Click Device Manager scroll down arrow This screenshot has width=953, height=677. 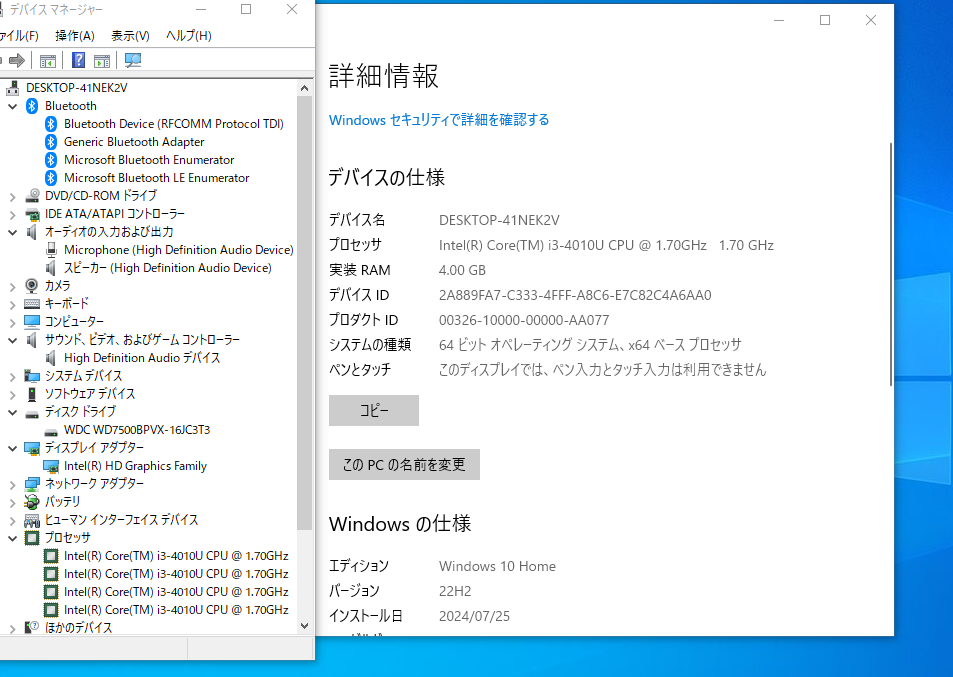click(304, 626)
